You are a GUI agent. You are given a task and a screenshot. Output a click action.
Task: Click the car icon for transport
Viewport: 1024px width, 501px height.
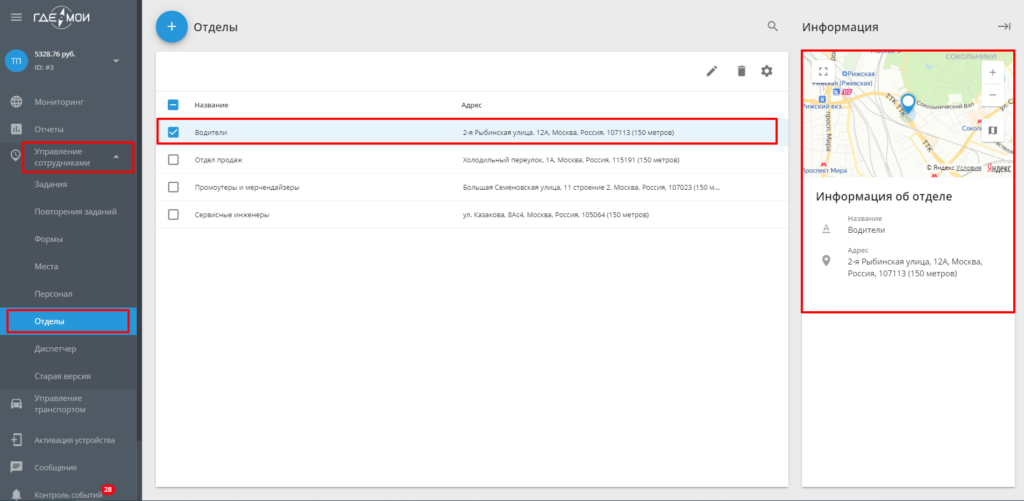[16, 404]
